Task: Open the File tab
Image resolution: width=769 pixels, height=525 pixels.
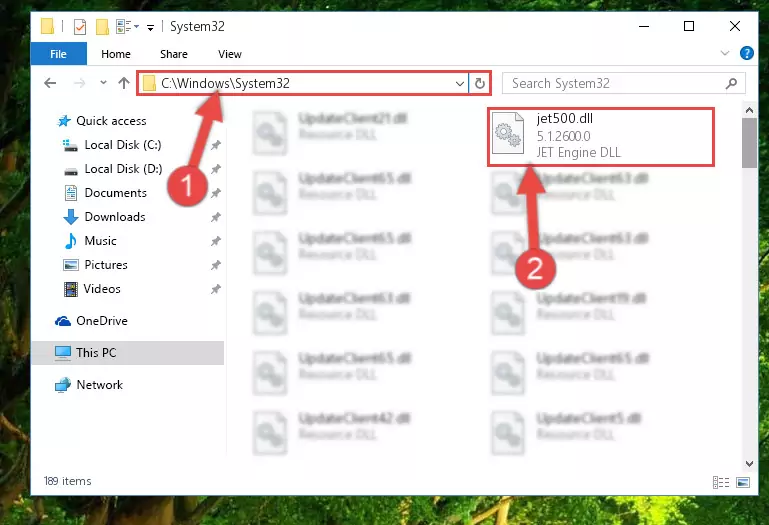Action: coord(58,54)
